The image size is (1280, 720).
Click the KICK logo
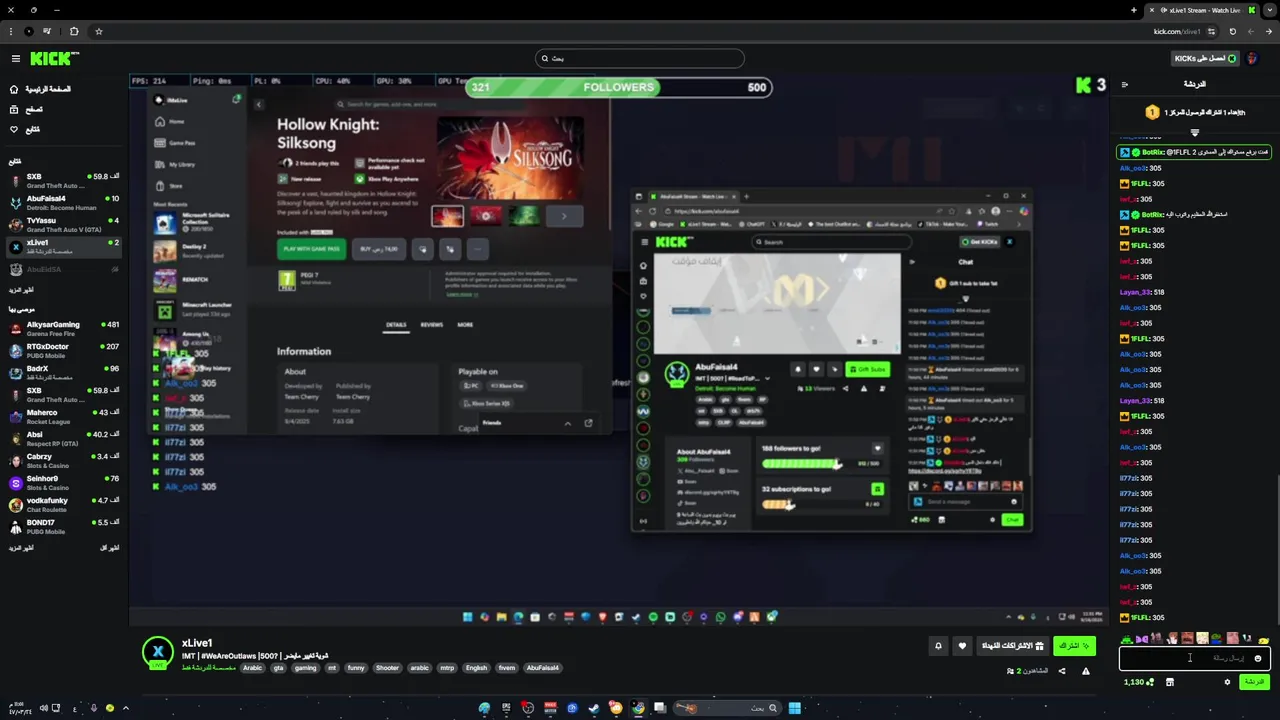coord(53,59)
